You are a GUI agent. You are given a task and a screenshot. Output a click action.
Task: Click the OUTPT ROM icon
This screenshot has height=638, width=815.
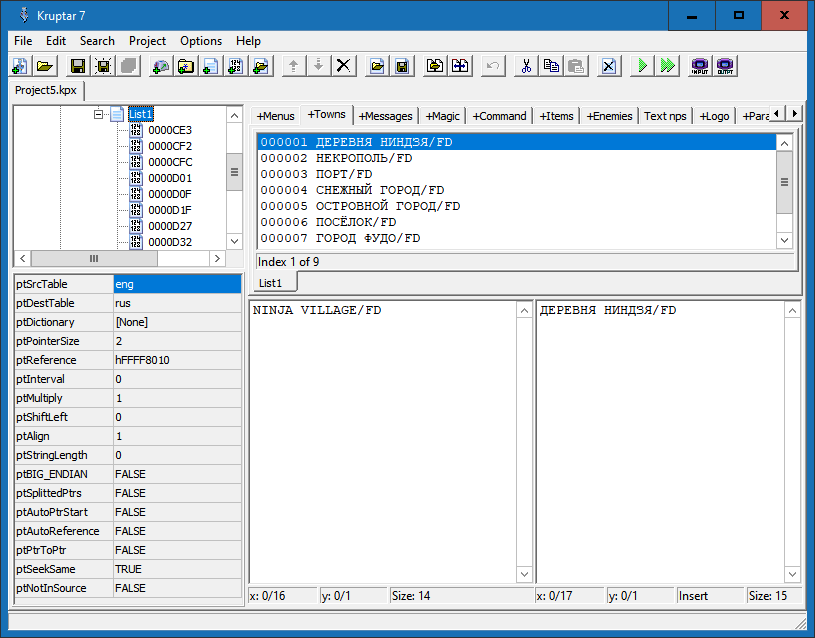click(x=725, y=66)
